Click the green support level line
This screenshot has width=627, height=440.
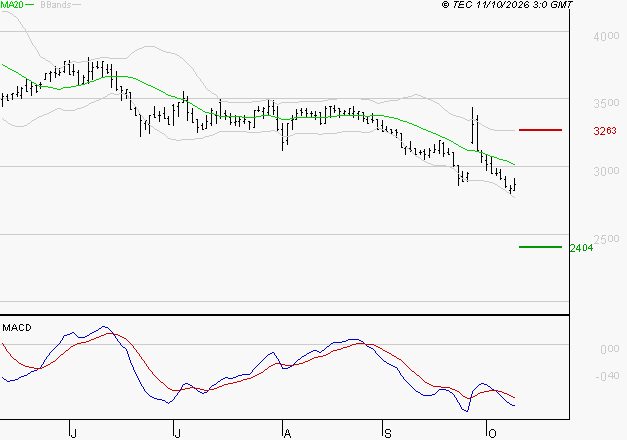[540, 247]
